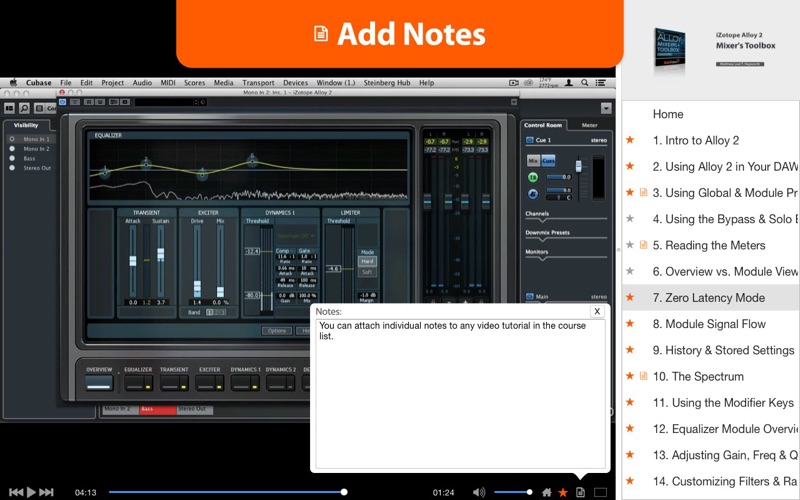
Task: Click EQ node 6 on the equalizer curve
Action: coord(252,161)
